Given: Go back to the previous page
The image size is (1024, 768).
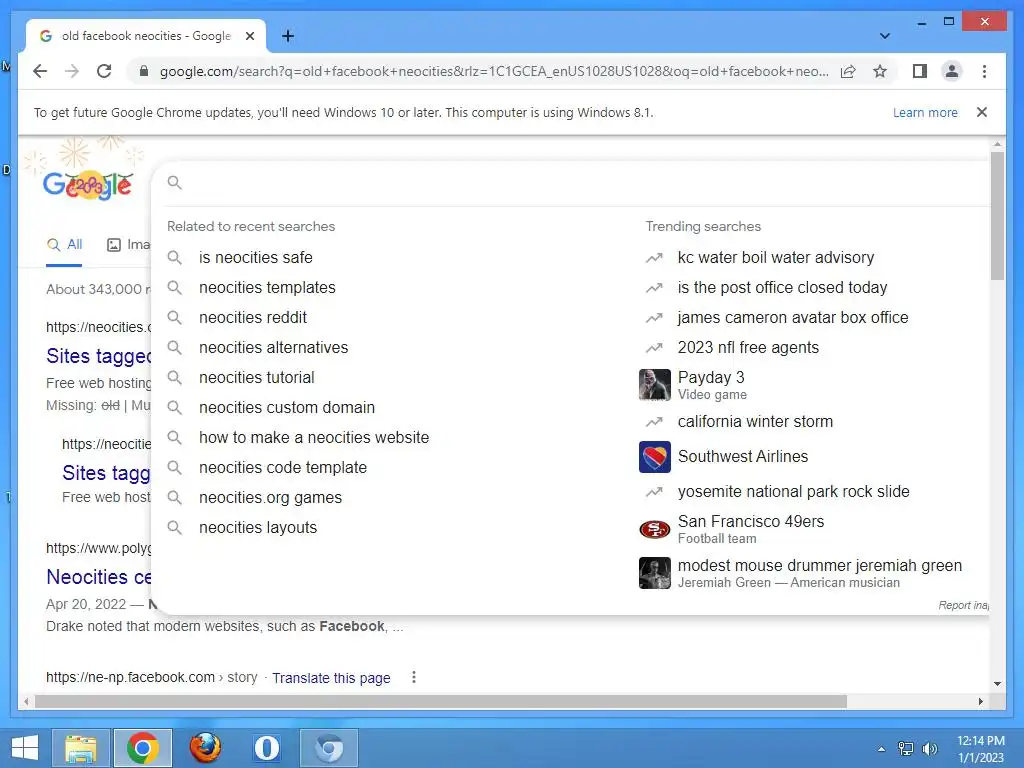Looking at the screenshot, I should pyautogui.click(x=40, y=71).
